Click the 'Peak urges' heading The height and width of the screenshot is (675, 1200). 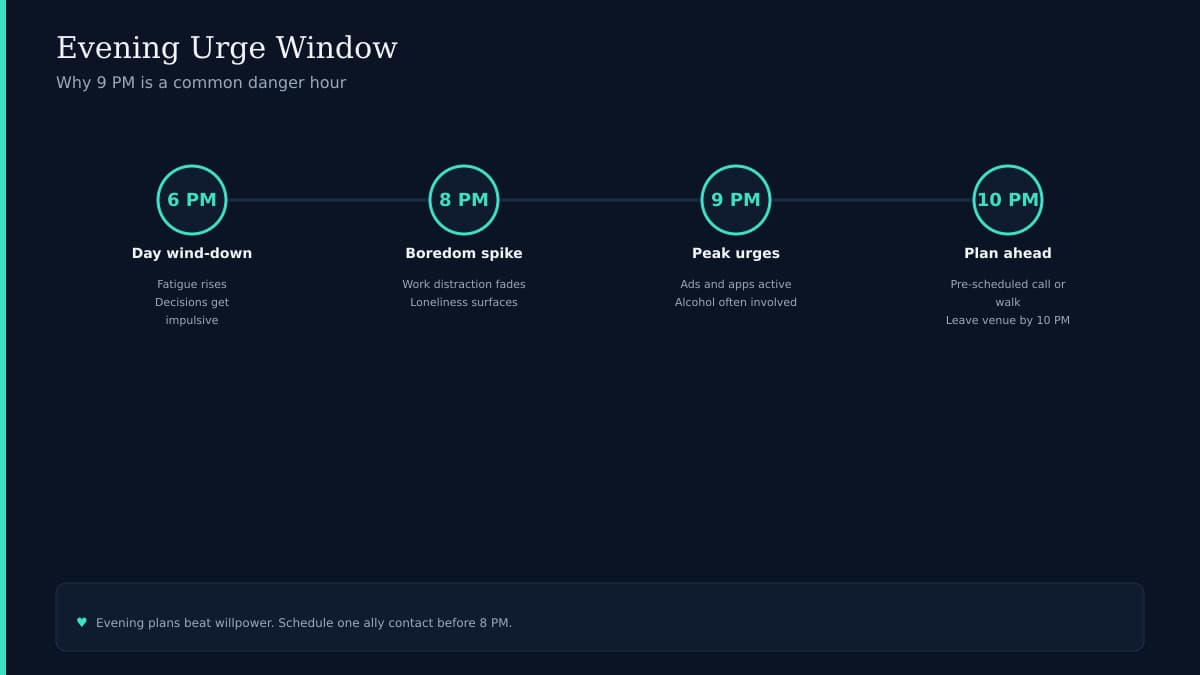736,253
